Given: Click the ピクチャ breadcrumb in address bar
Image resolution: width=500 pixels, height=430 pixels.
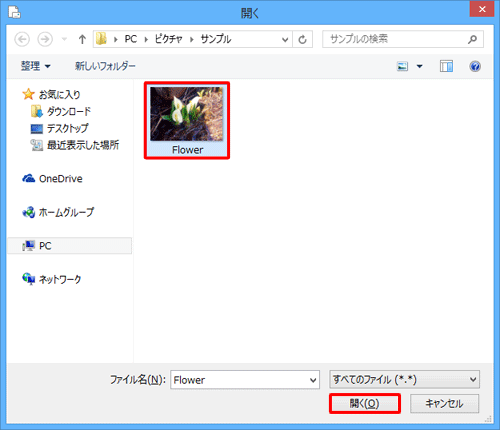Looking at the screenshot, I should 168,39.
